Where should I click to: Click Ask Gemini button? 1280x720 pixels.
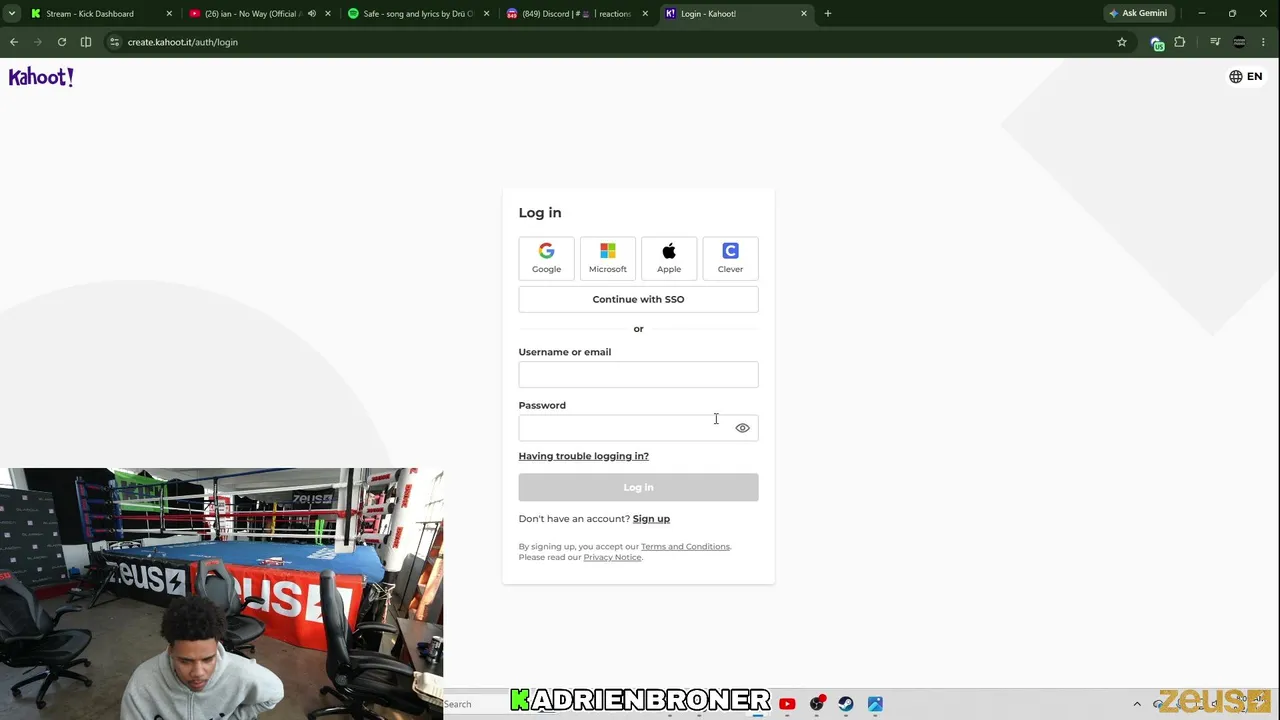(x=1138, y=14)
